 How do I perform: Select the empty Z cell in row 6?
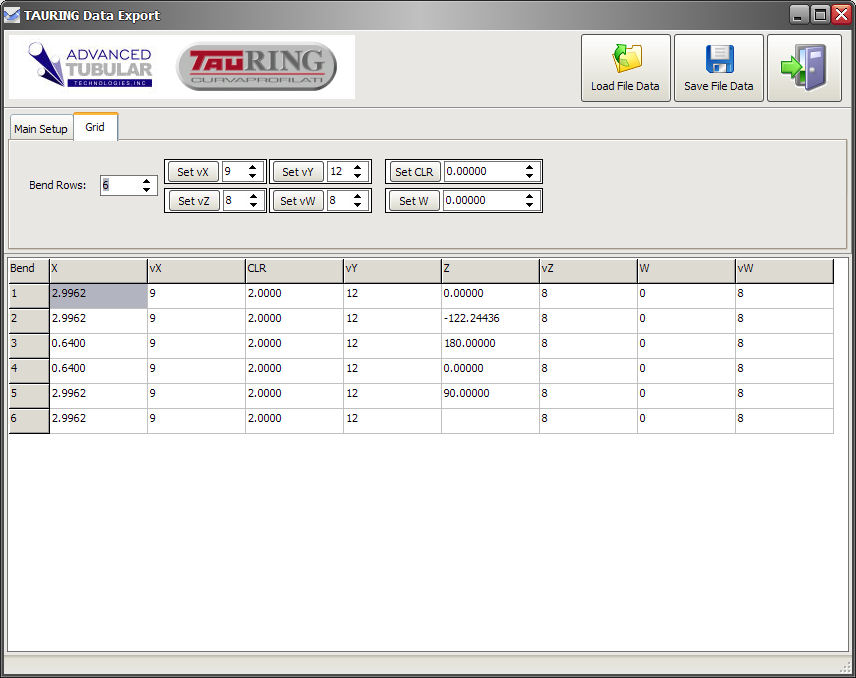point(489,419)
